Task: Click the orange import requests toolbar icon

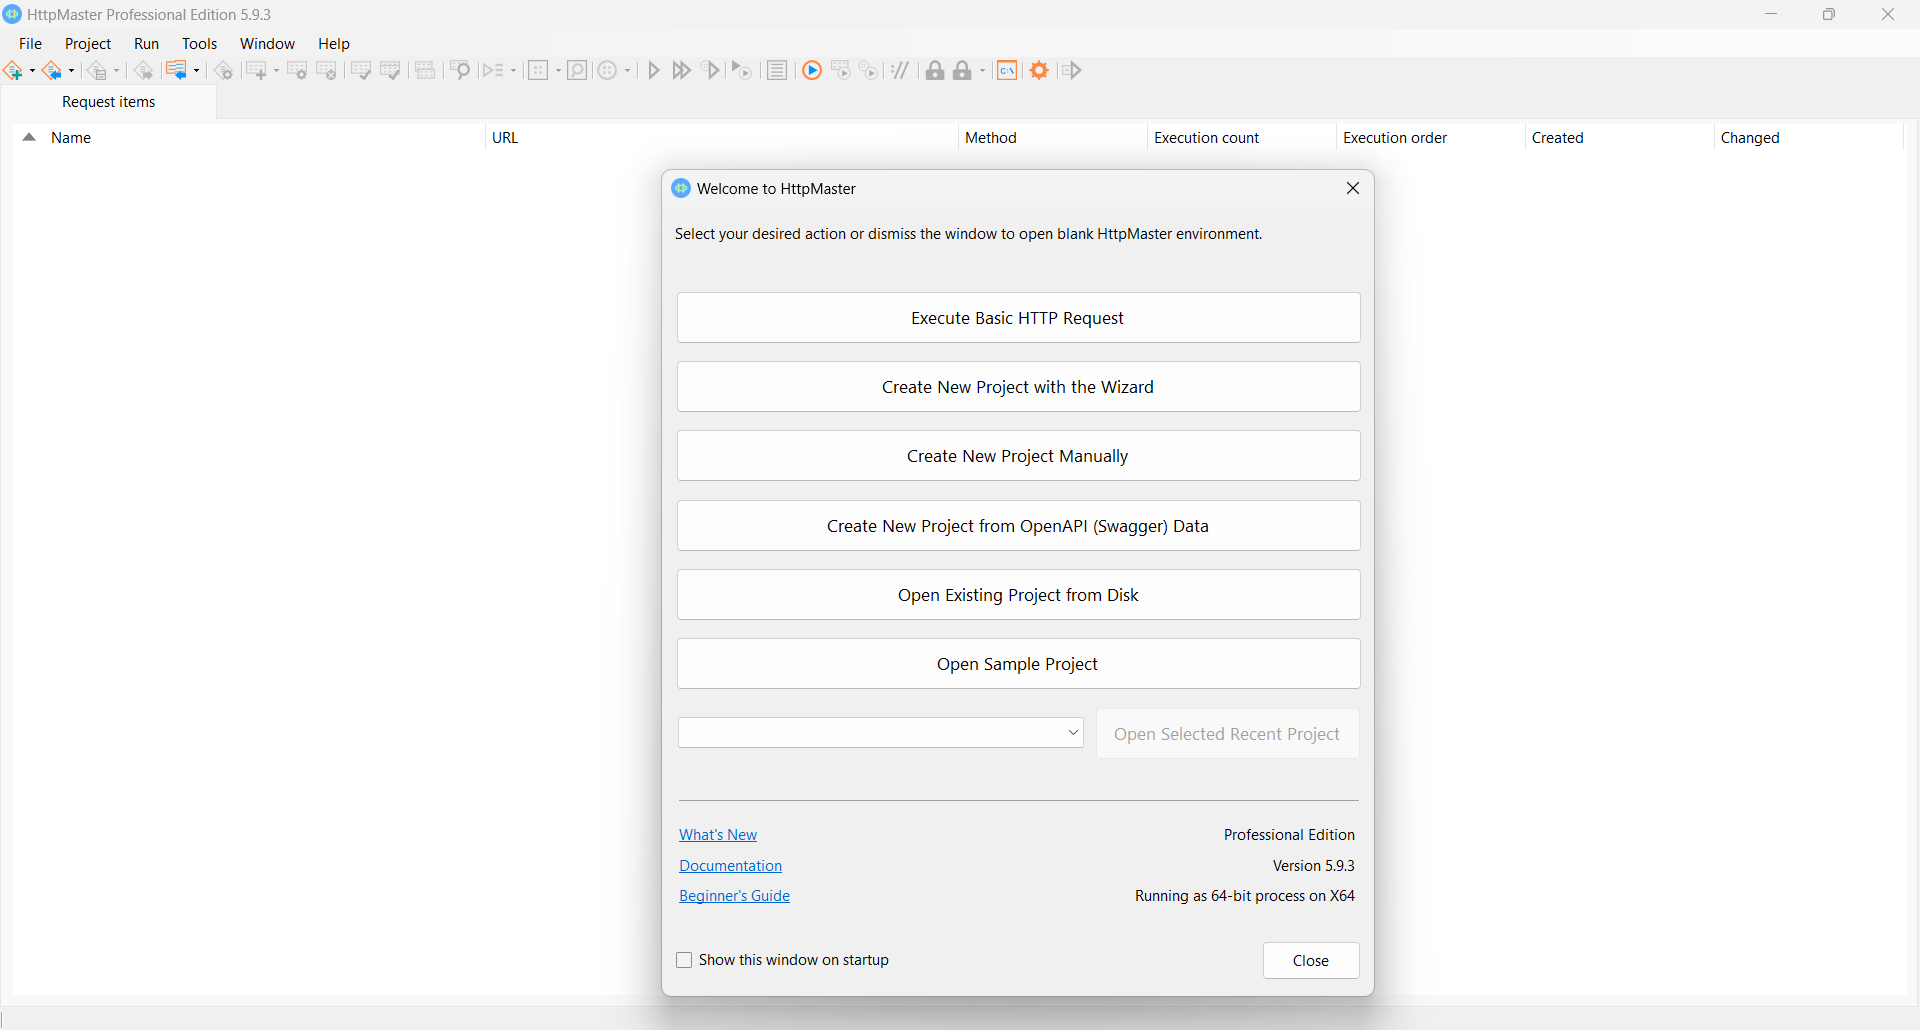Action: pyautogui.click(x=176, y=70)
